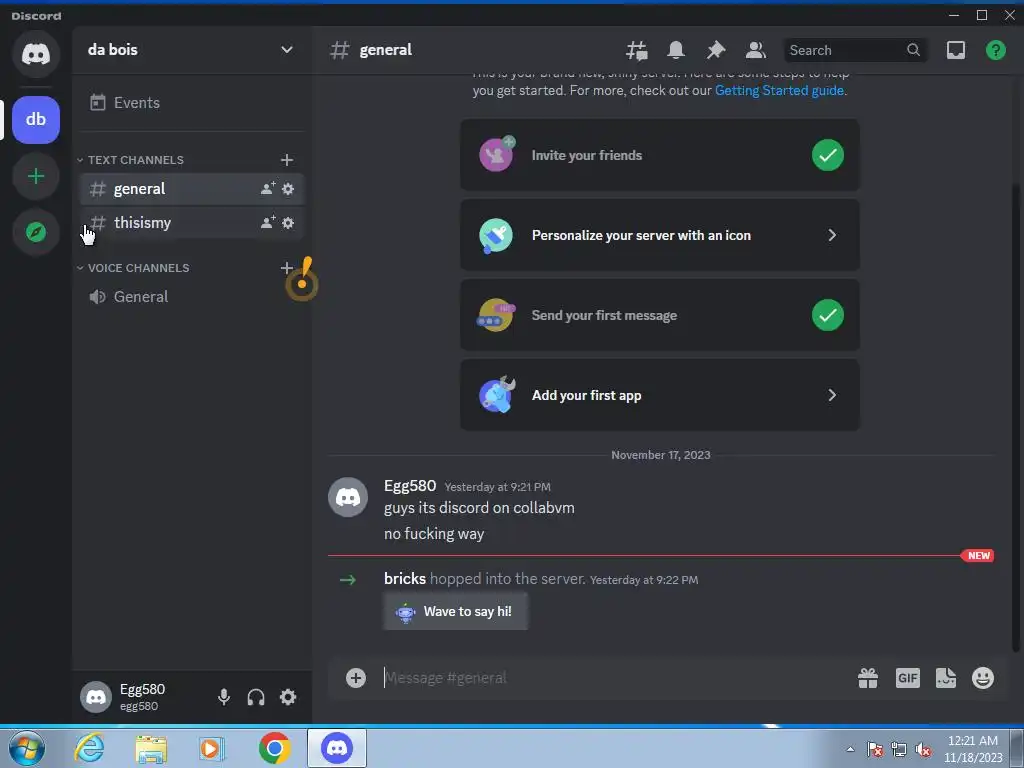
Task: Edit thisismy channel settings gear
Action: click(288, 223)
